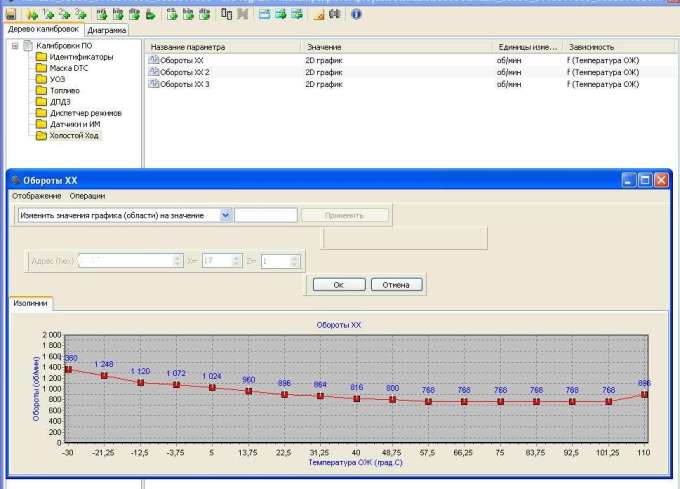The height and width of the screenshot is (489, 680).
Task: Switch to the Диаграмма tab
Action: [106, 31]
